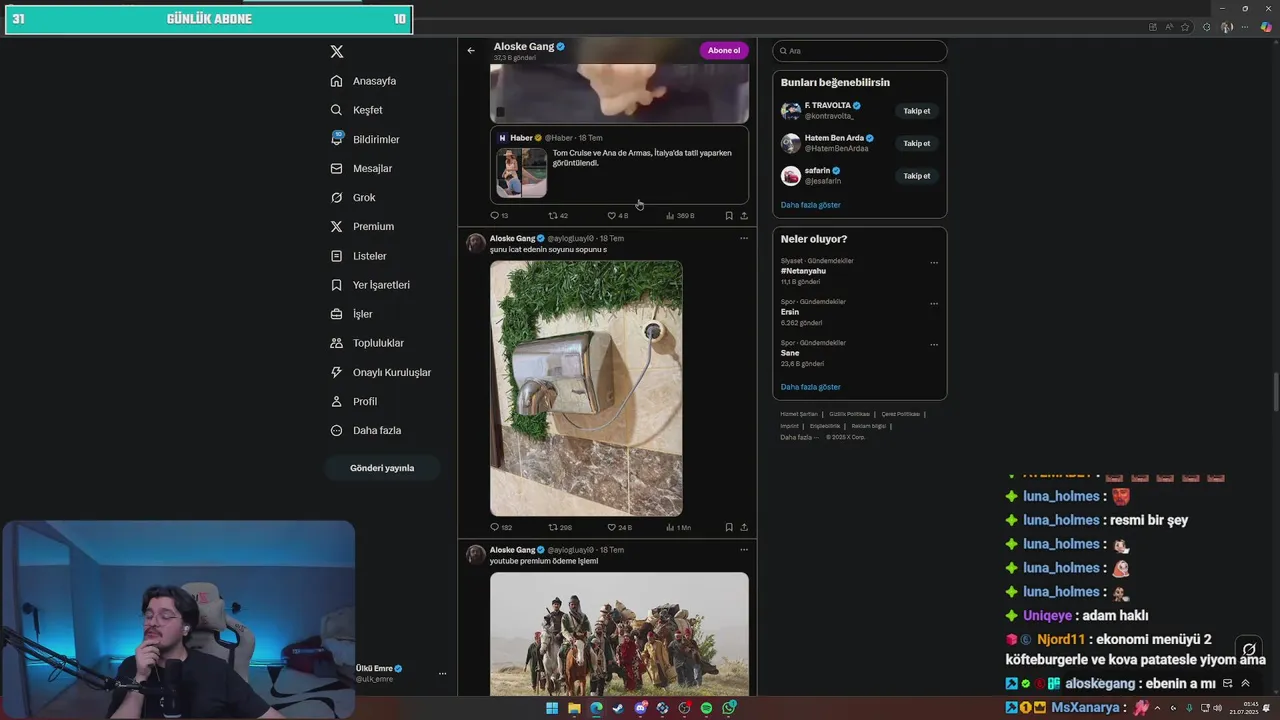Like the hand dryer post
This screenshot has width=1280, height=720.
(x=620, y=527)
